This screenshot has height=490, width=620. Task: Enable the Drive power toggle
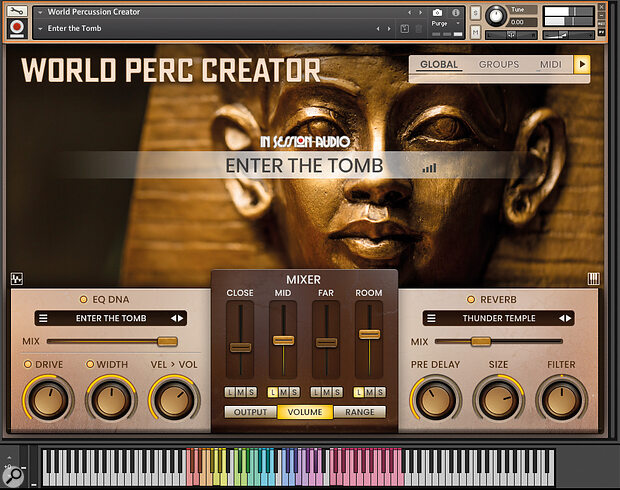click(x=28, y=364)
